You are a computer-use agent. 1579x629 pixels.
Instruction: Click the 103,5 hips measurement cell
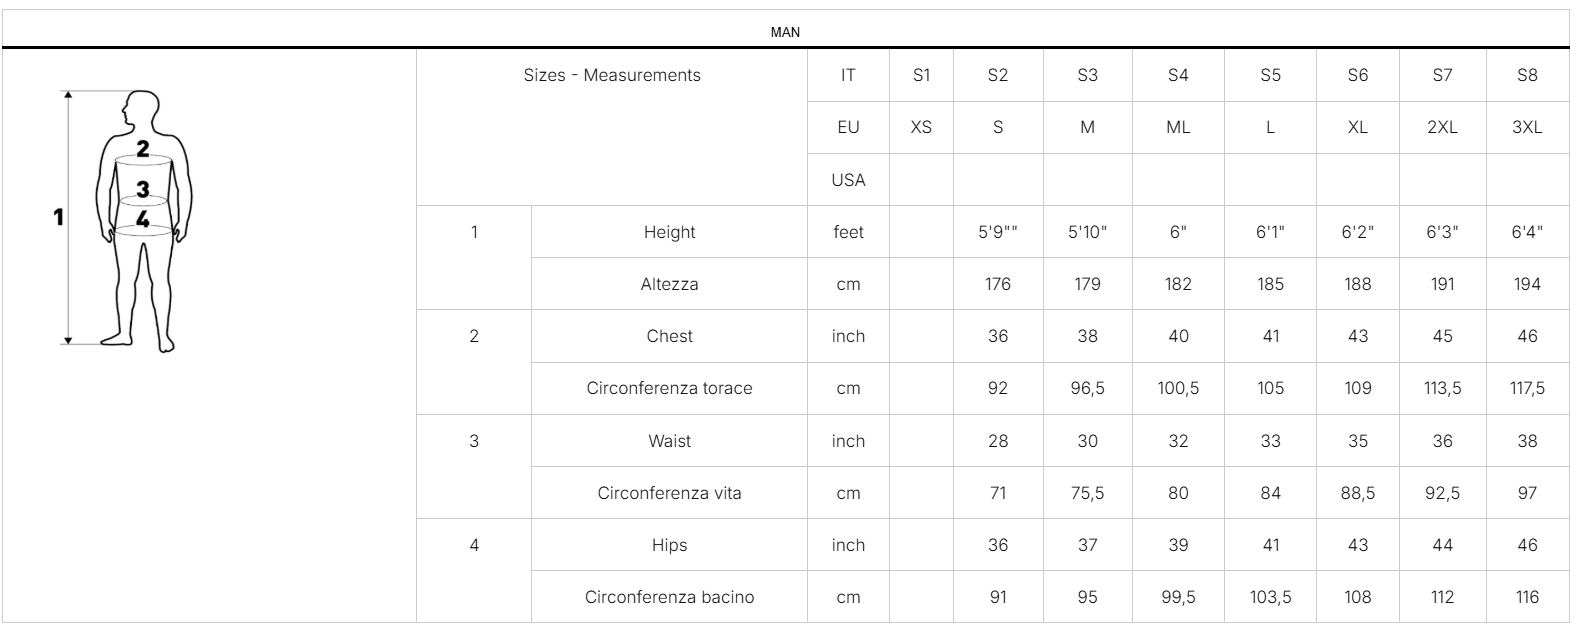tap(1270, 597)
